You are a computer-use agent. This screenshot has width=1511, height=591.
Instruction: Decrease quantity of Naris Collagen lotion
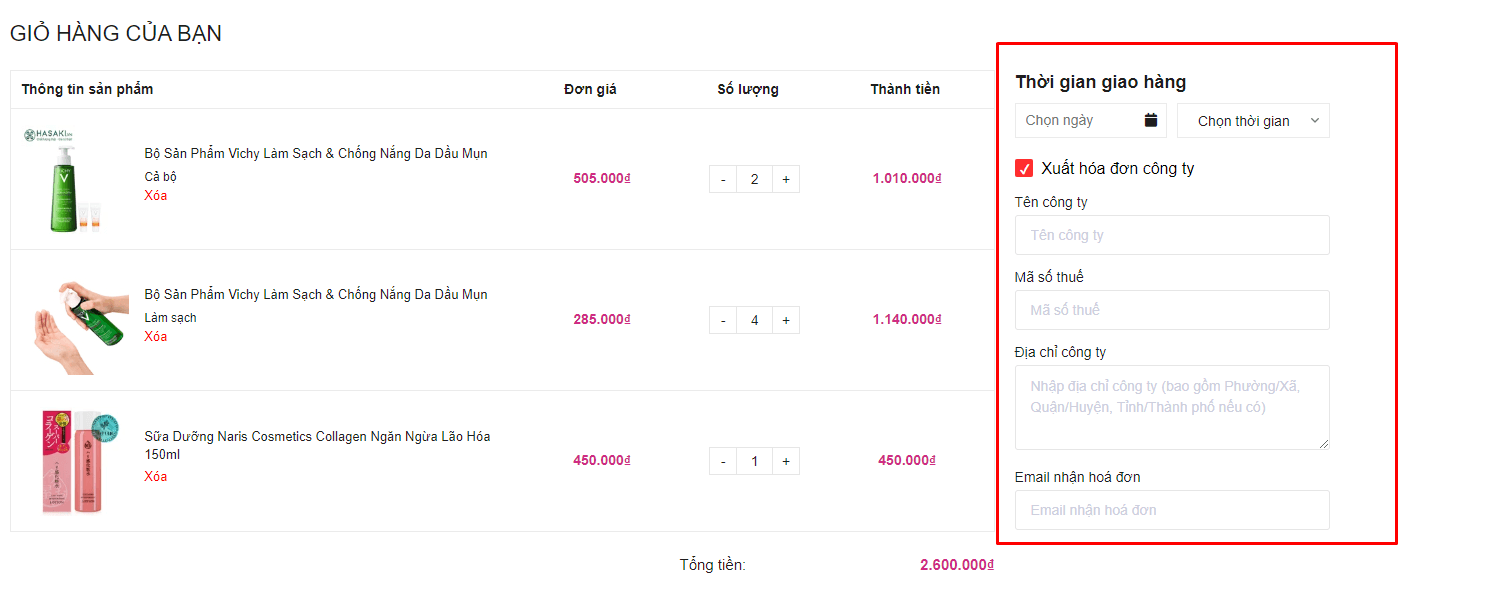click(x=723, y=461)
